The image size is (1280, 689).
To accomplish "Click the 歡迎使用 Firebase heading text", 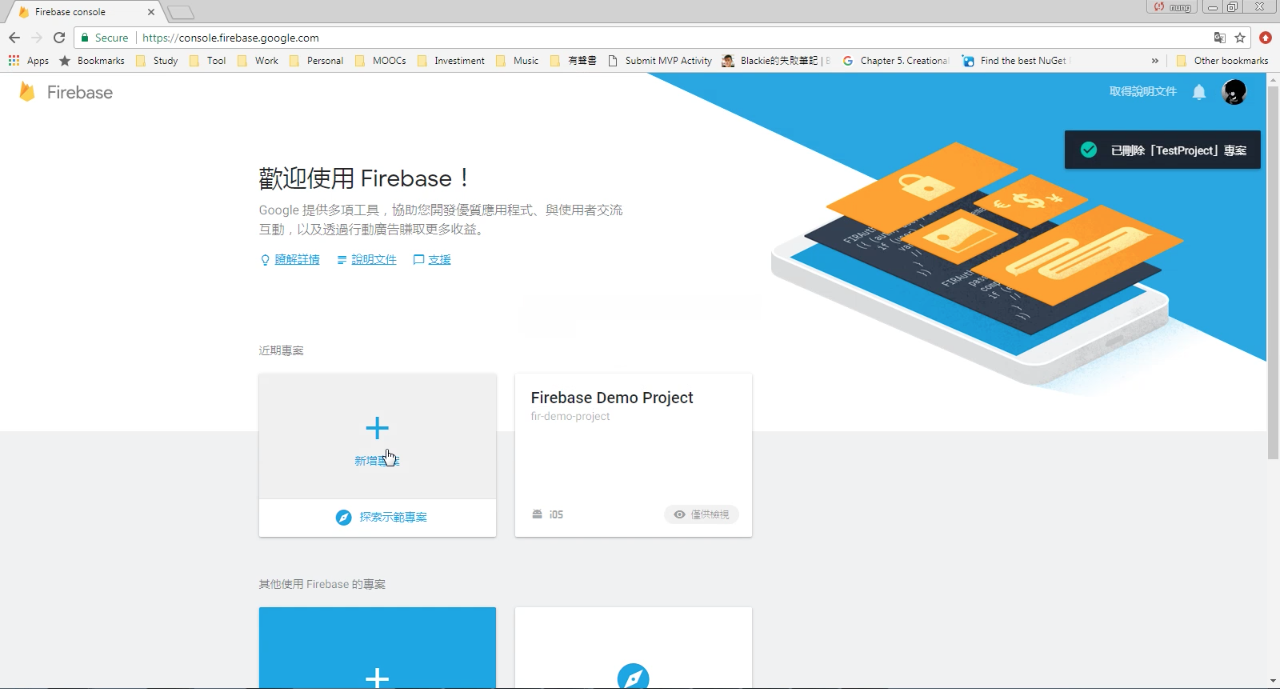I will click(365, 179).
